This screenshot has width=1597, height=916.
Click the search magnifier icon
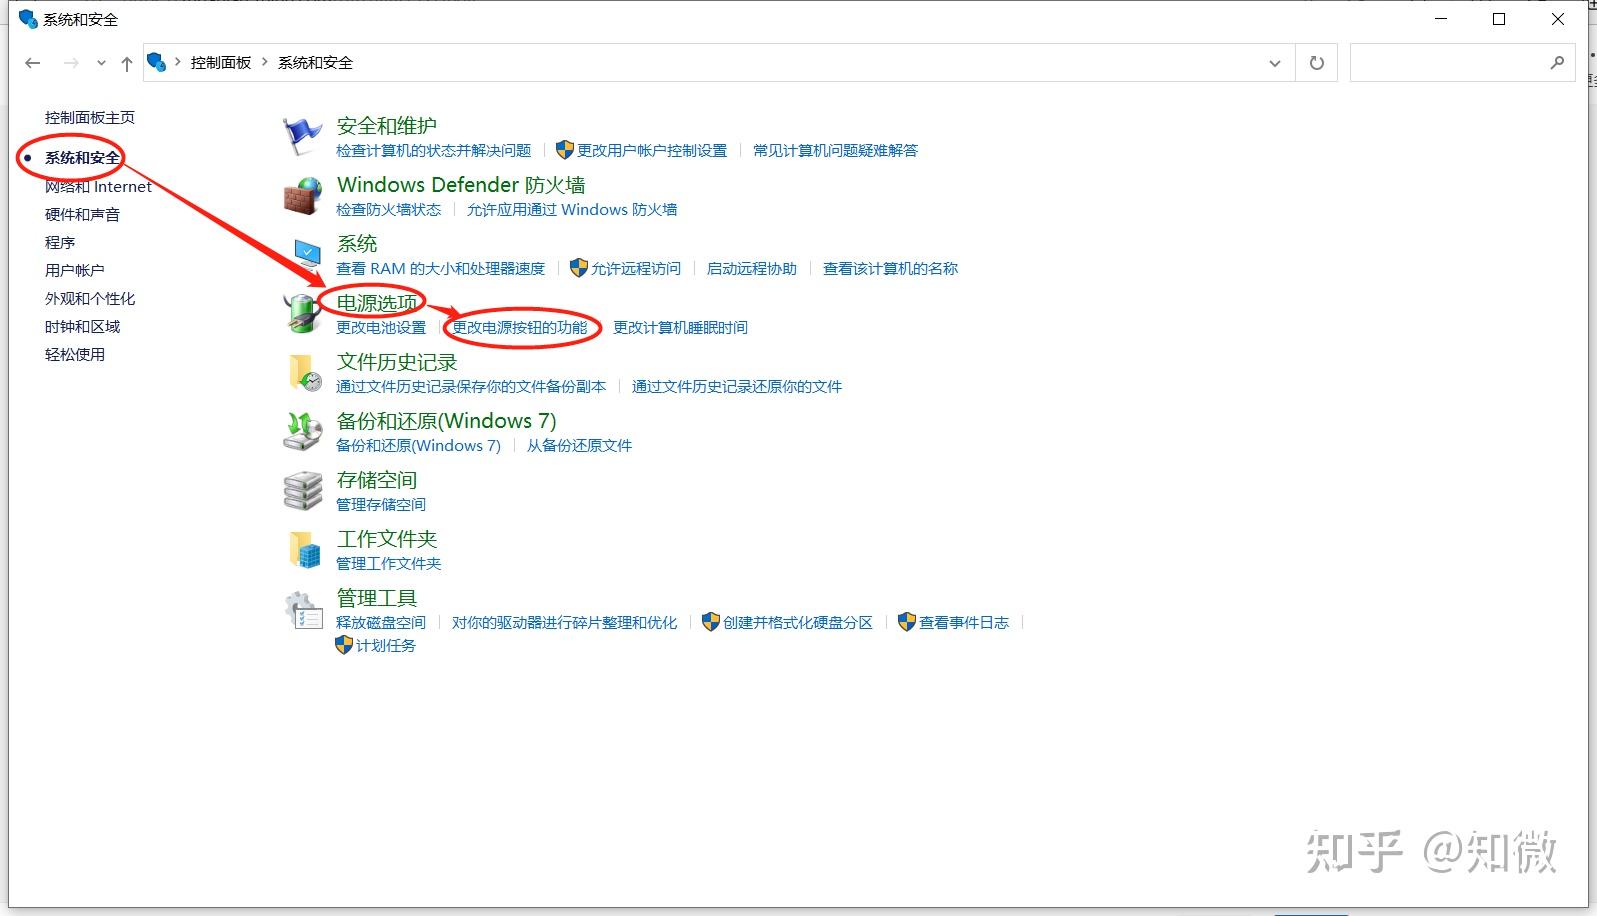click(x=1557, y=63)
